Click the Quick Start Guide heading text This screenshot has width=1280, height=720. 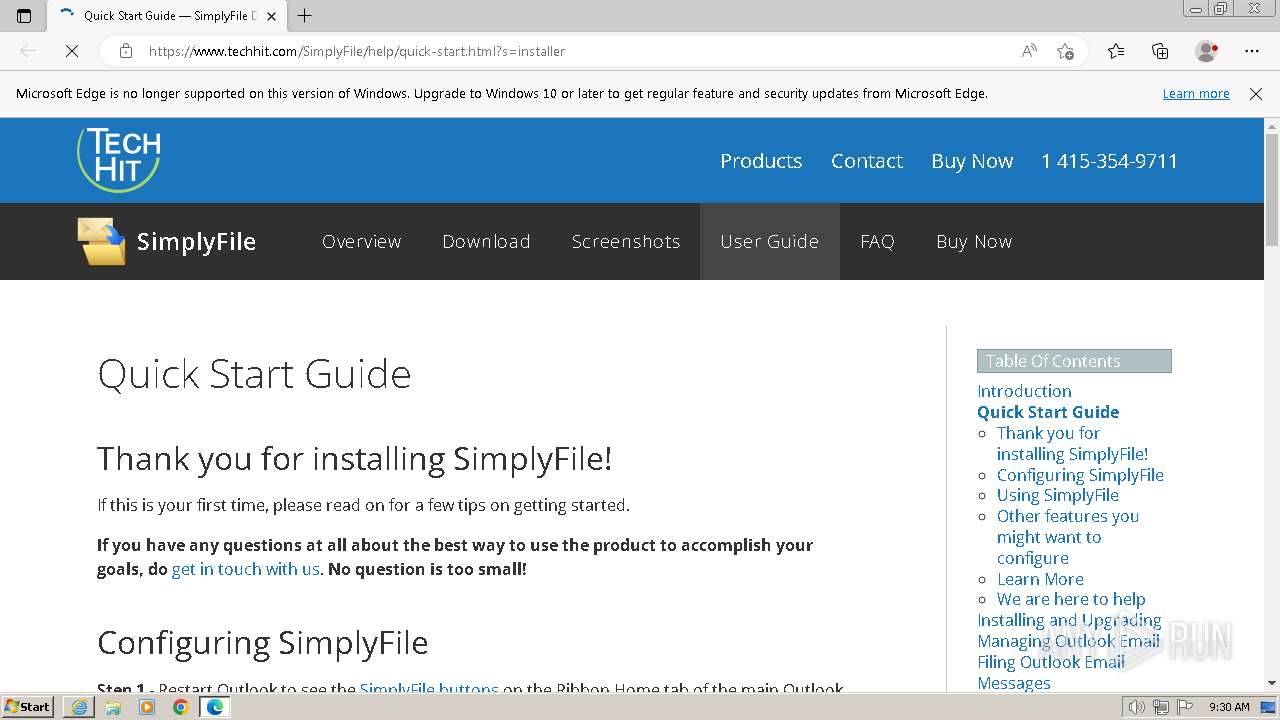254,374
